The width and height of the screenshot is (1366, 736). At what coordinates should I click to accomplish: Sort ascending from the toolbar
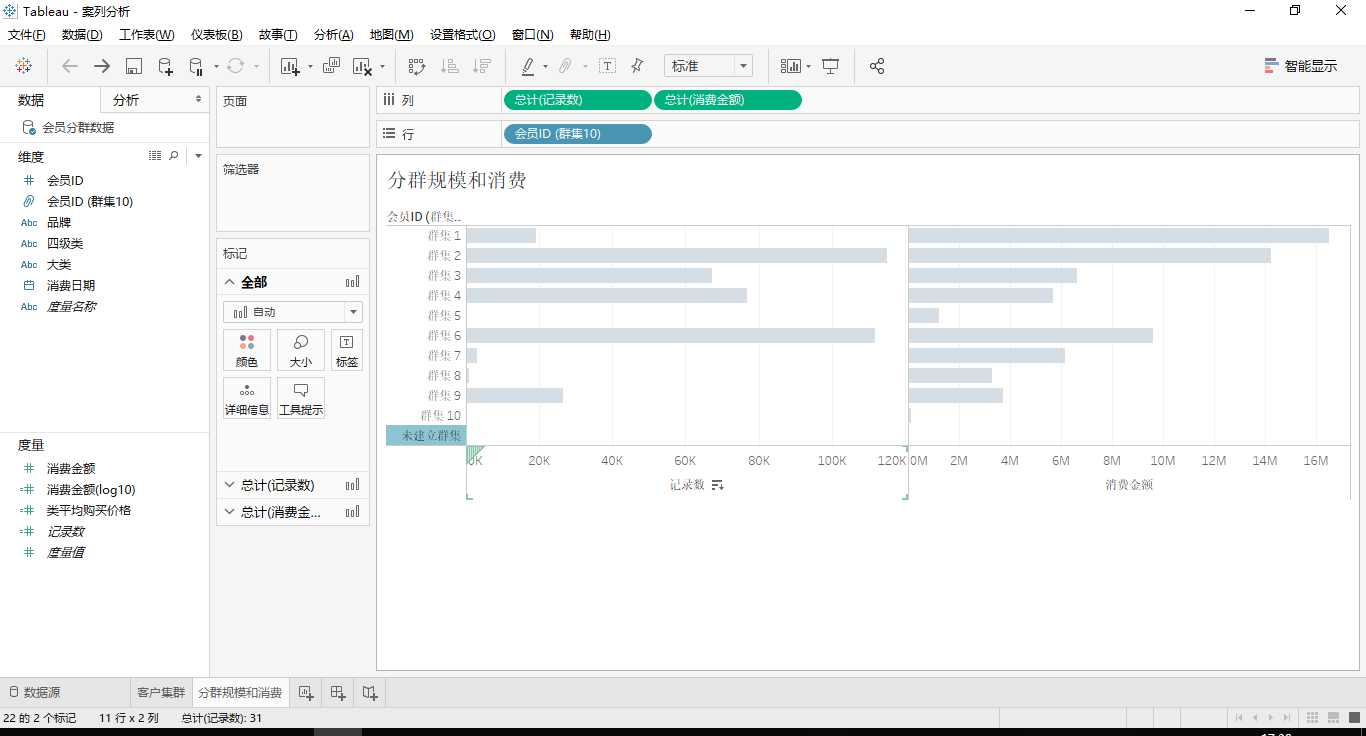click(450, 66)
